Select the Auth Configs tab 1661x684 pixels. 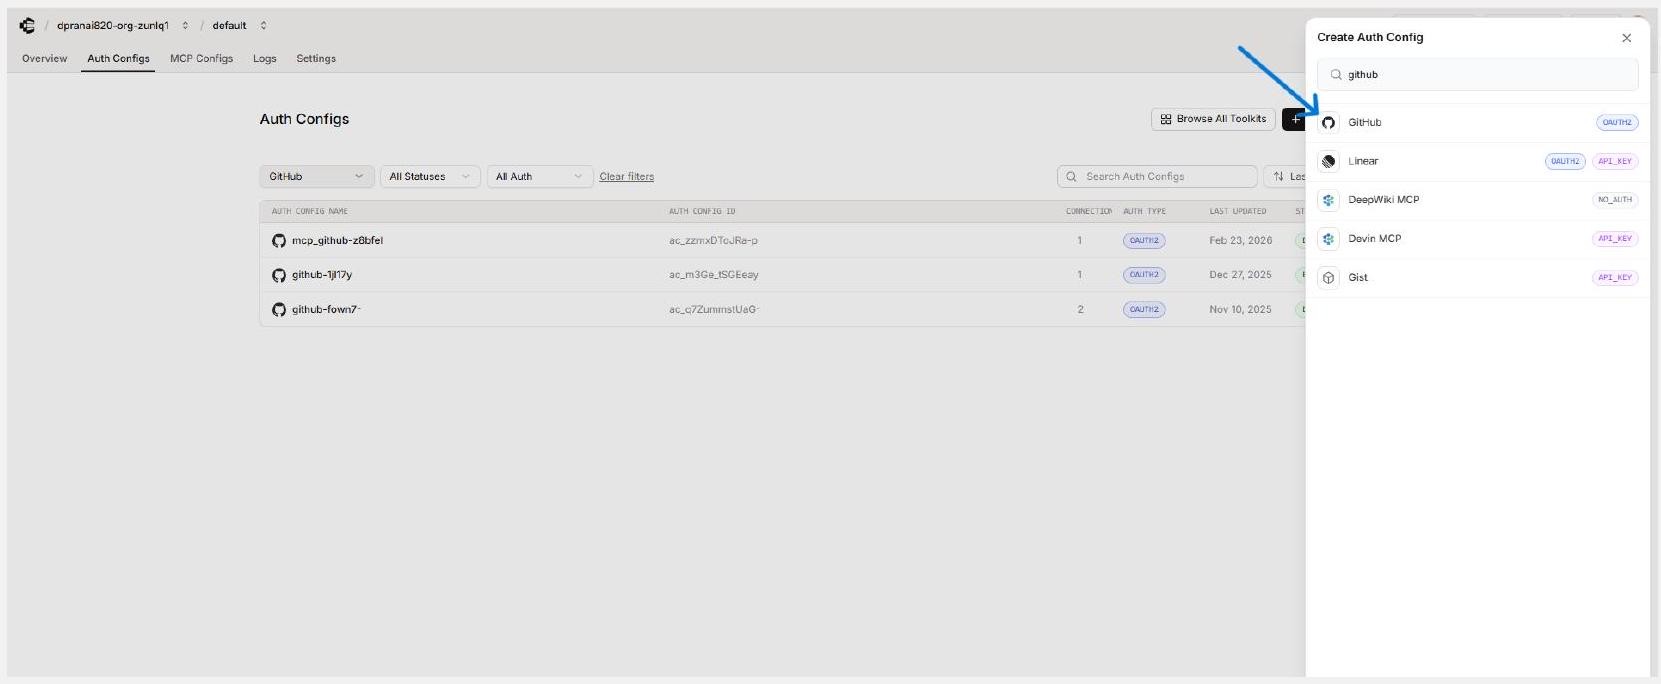click(118, 58)
